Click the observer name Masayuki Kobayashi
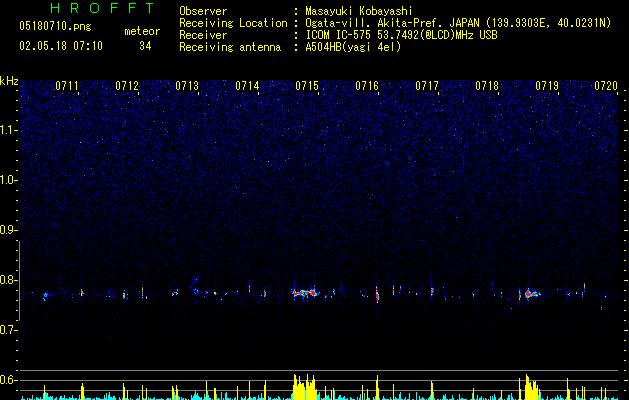Screen dimensions: 629x400 [359, 11]
